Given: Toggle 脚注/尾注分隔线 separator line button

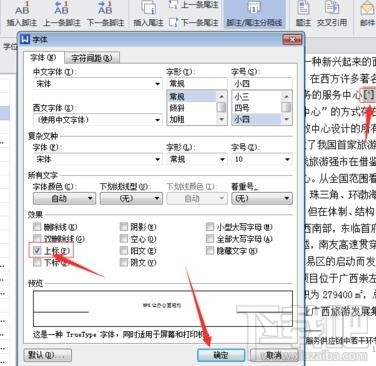Looking at the screenshot, I should click(254, 13).
